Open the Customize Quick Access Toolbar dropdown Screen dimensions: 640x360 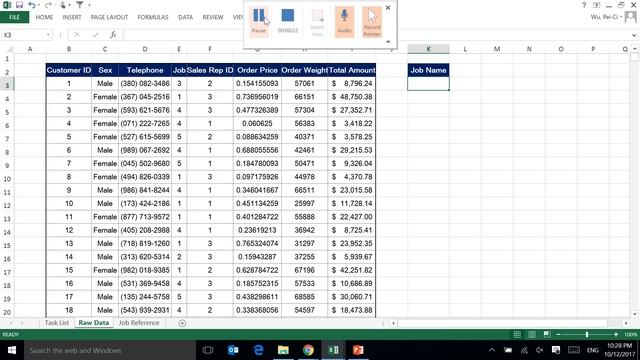(x=89, y=5)
